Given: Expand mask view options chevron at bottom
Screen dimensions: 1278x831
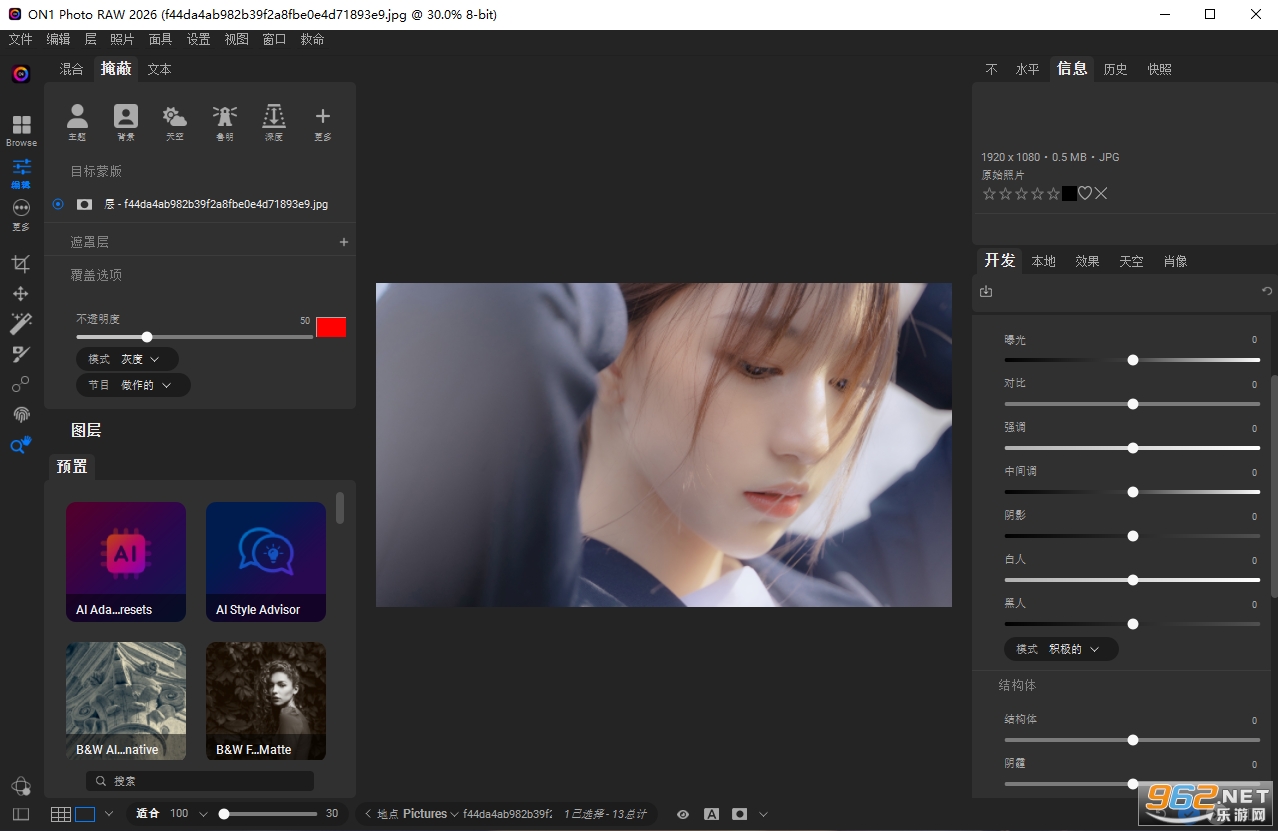Looking at the screenshot, I should pos(764,814).
